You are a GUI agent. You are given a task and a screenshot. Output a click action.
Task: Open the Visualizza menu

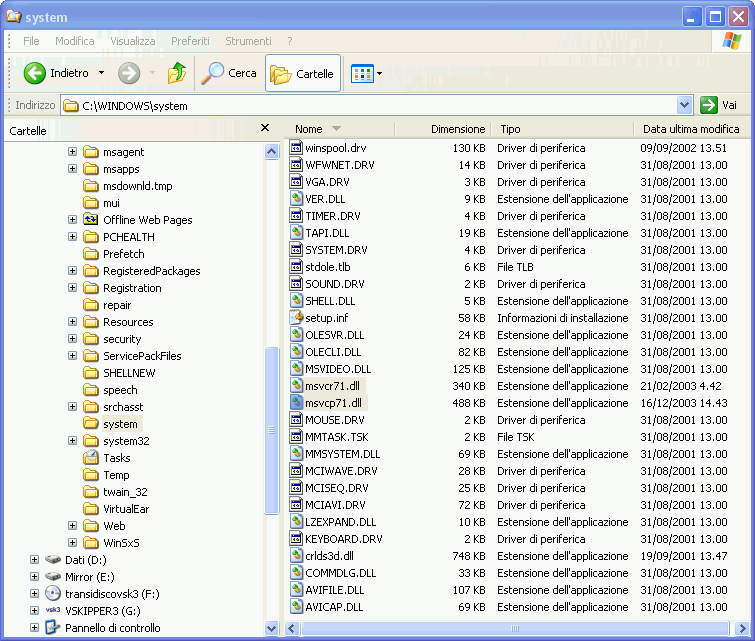133,41
